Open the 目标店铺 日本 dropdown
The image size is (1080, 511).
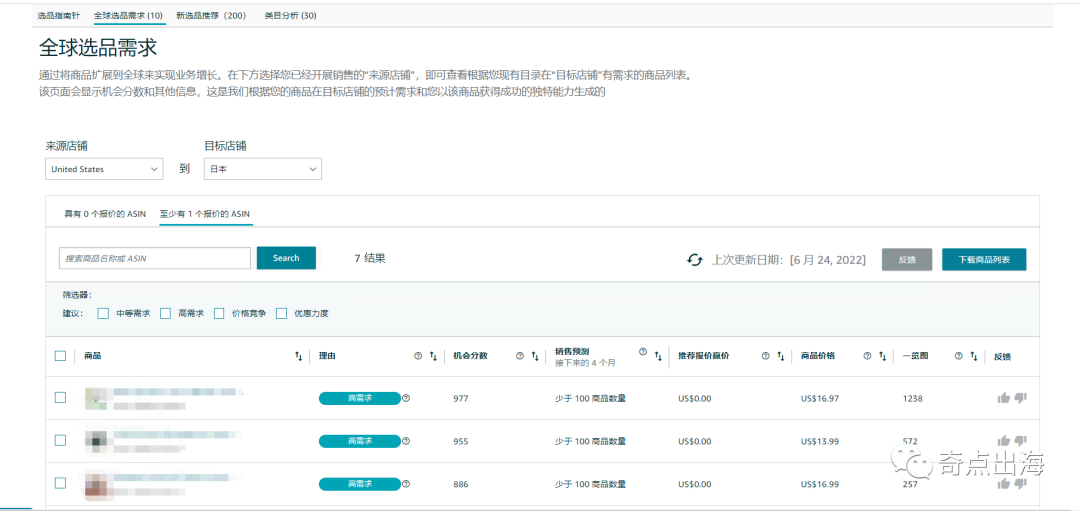click(x=262, y=169)
